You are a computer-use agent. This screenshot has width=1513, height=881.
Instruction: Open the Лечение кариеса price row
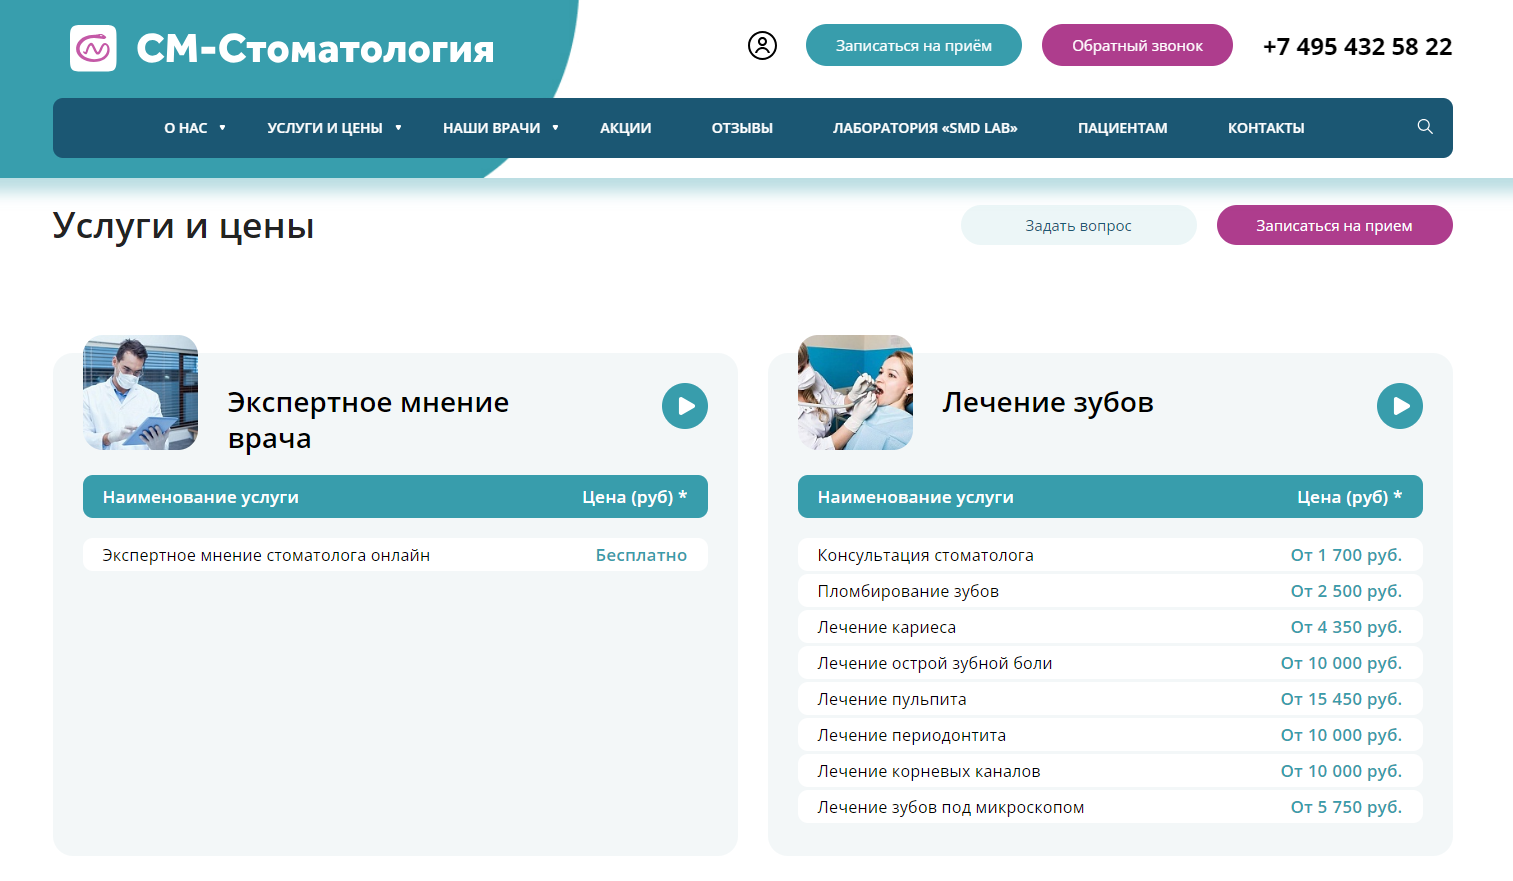(x=1109, y=627)
